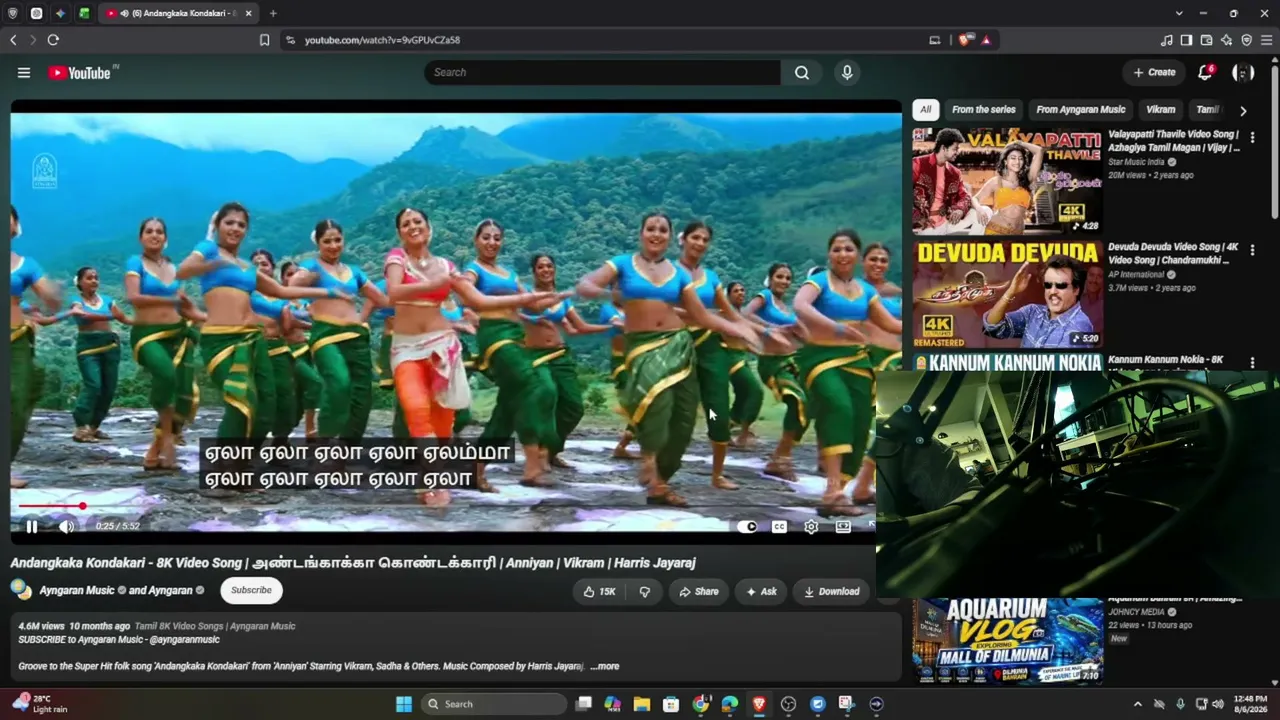Open YouTube notifications bell
Viewport: 1280px width, 720px height.
[1205, 72]
